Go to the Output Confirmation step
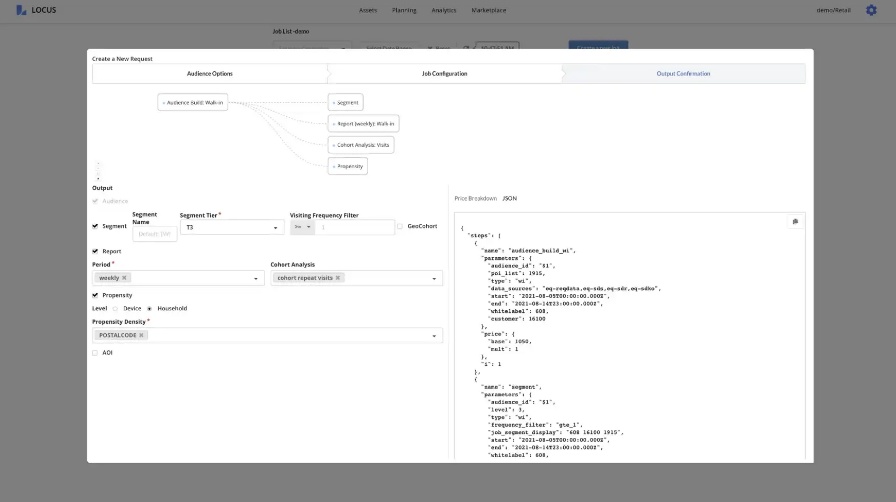Image resolution: width=896 pixels, height=502 pixels. click(x=683, y=74)
